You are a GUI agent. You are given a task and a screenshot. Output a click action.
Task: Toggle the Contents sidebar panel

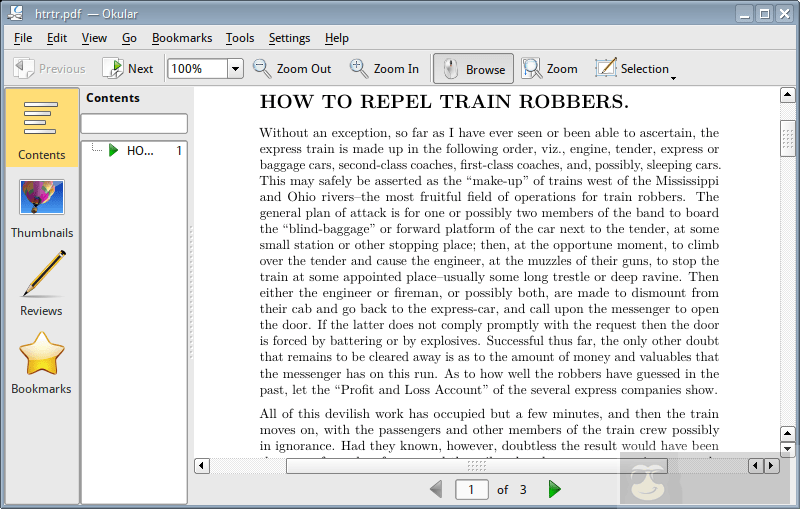(x=42, y=128)
